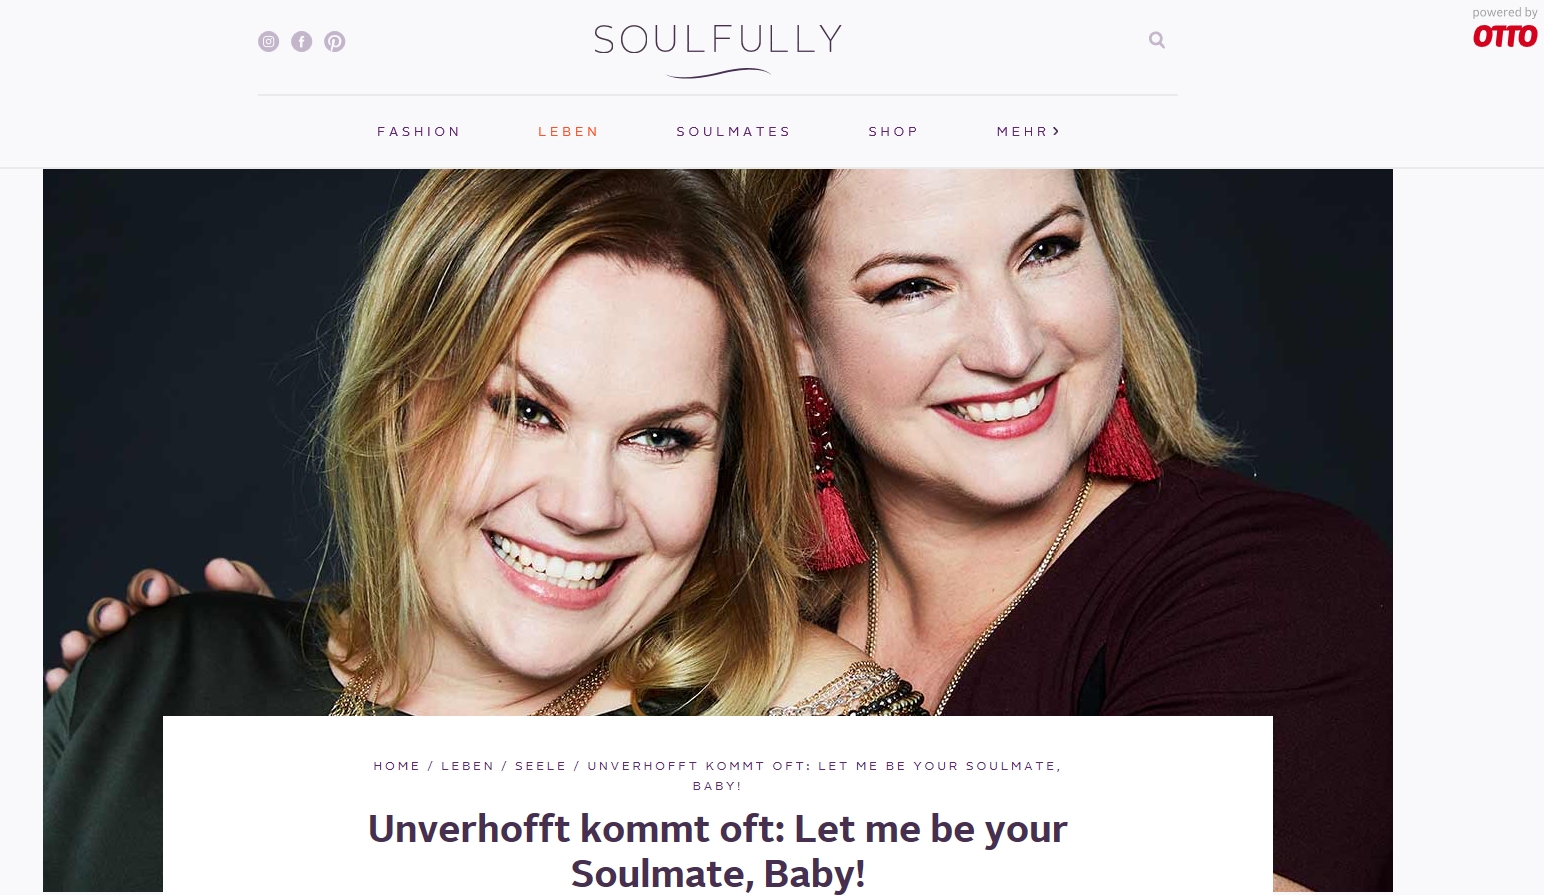Click the swoosh underline beneath the logo
The width and height of the screenshot is (1544, 895).
pyautogui.click(x=718, y=73)
